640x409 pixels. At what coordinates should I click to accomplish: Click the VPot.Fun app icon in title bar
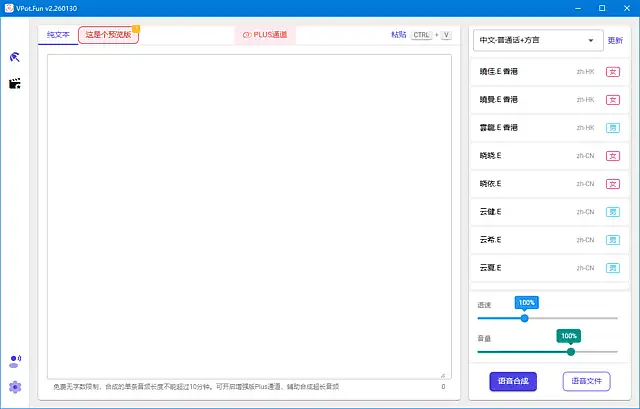point(8,7)
